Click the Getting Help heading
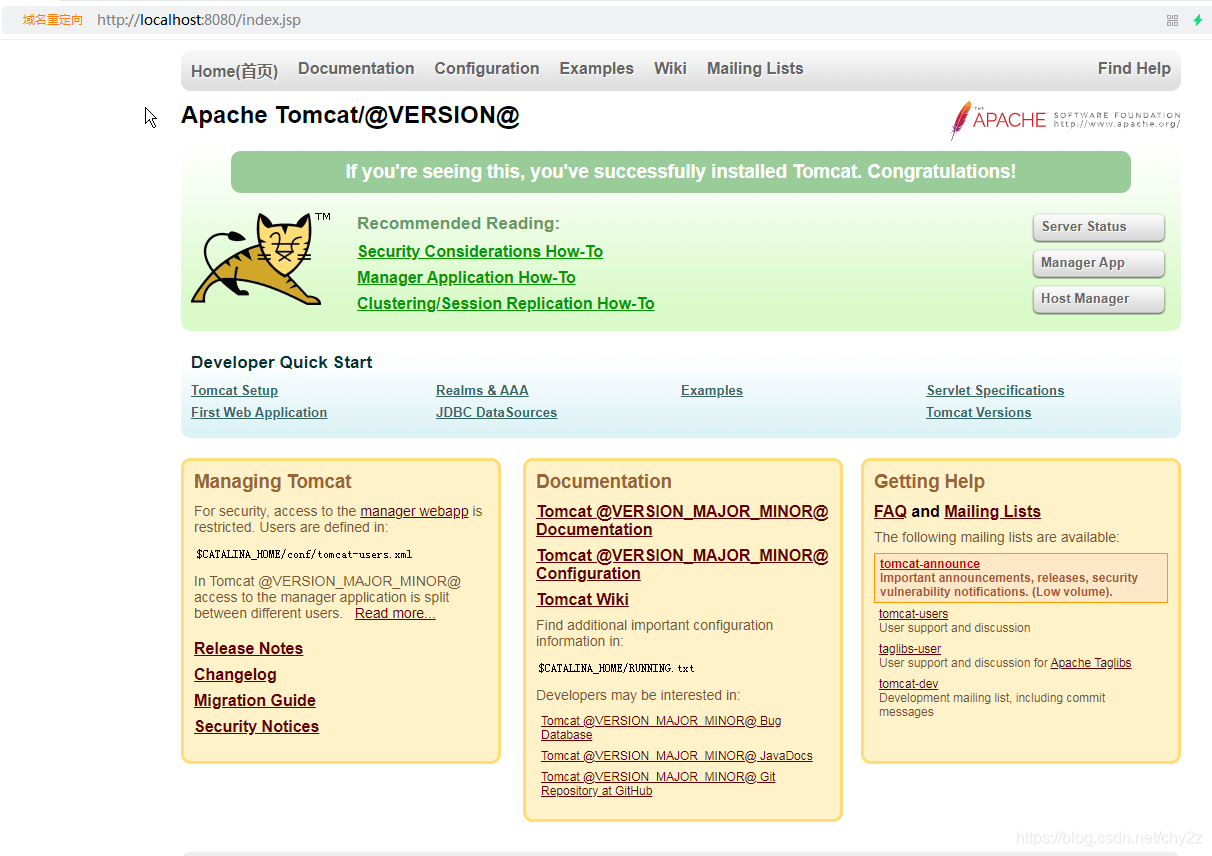1212x856 pixels. click(929, 481)
